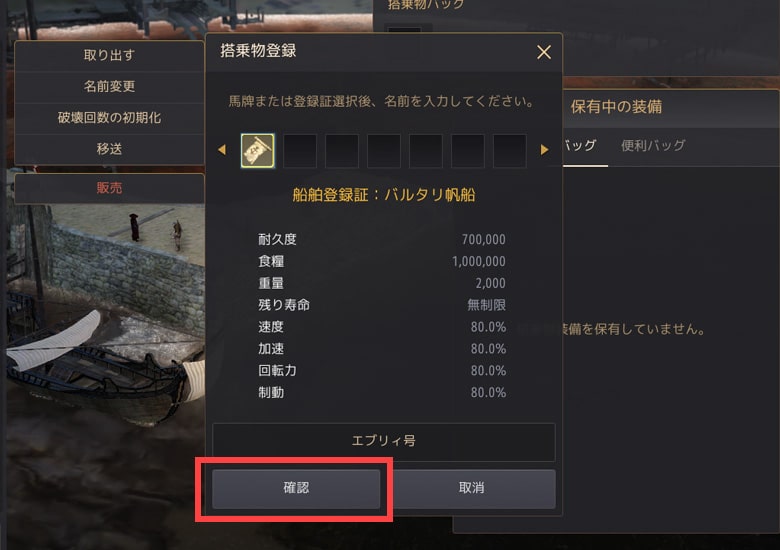This screenshot has height=550, width=780.
Task: Select the last empty item slot
Action: click(x=510, y=150)
